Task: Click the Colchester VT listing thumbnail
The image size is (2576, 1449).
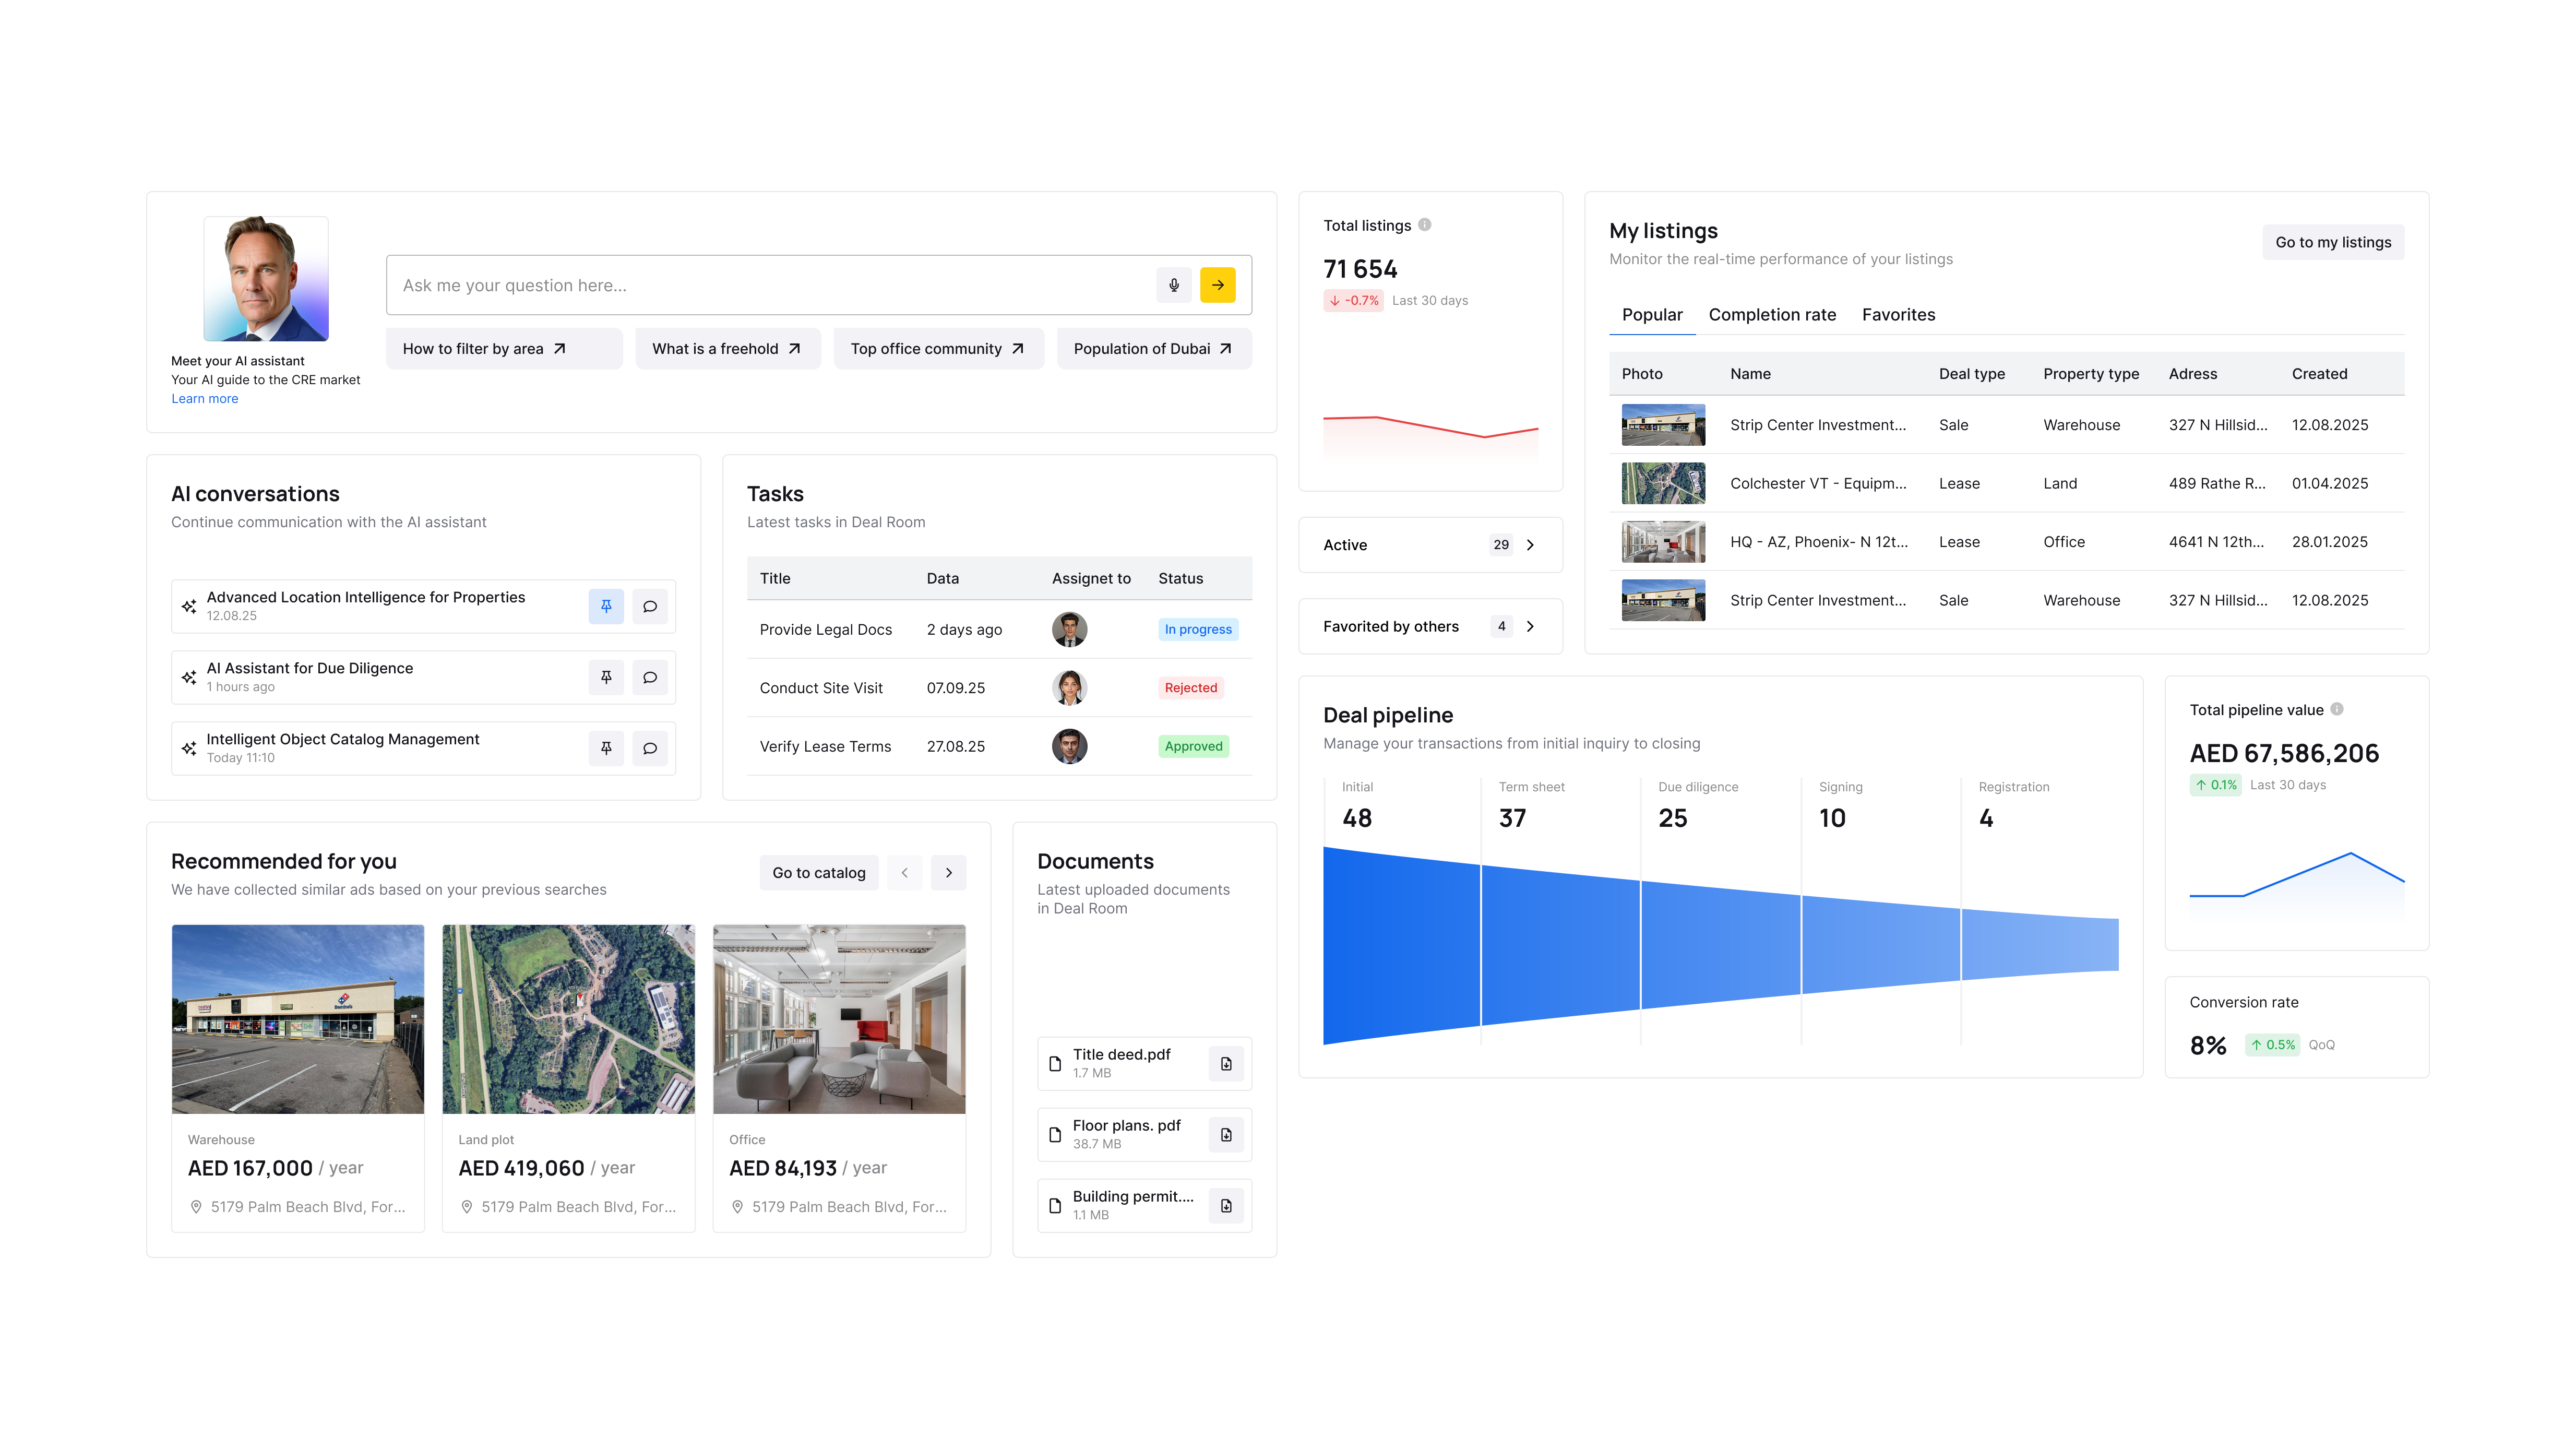Action: (1663, 483)
